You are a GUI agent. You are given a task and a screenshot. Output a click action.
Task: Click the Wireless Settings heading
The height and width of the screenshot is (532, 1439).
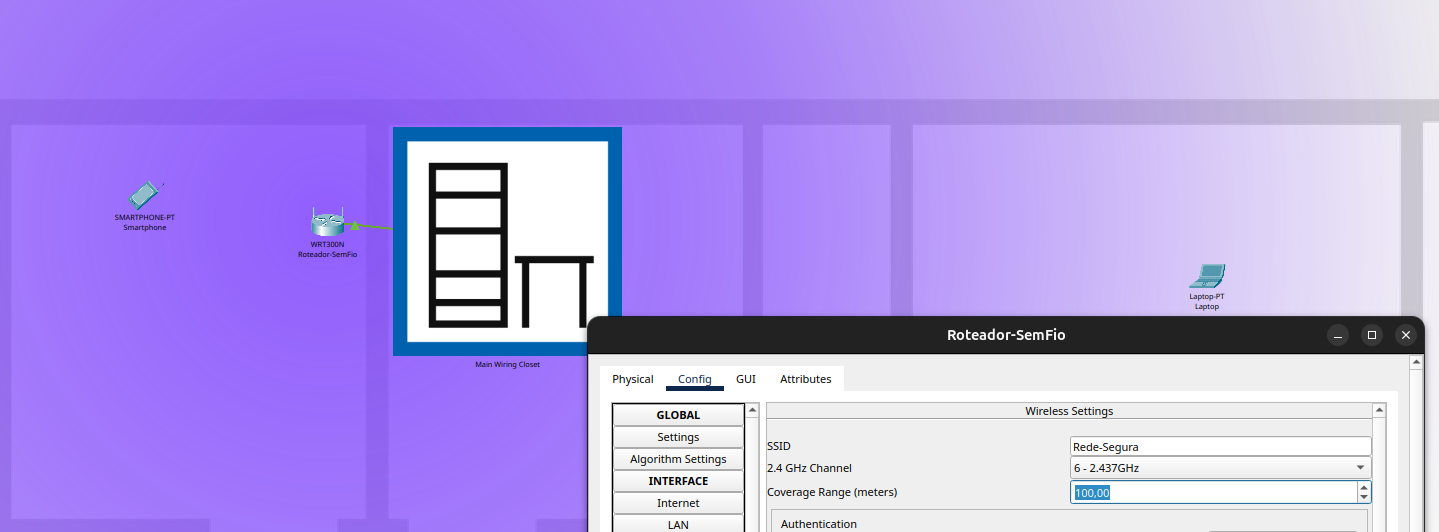click(x=1069, y=411)
